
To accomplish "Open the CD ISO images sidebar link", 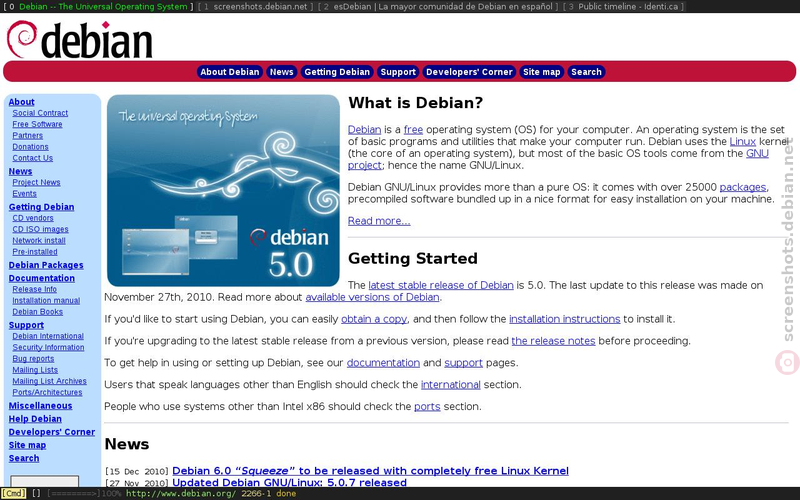I will [40, 230].
